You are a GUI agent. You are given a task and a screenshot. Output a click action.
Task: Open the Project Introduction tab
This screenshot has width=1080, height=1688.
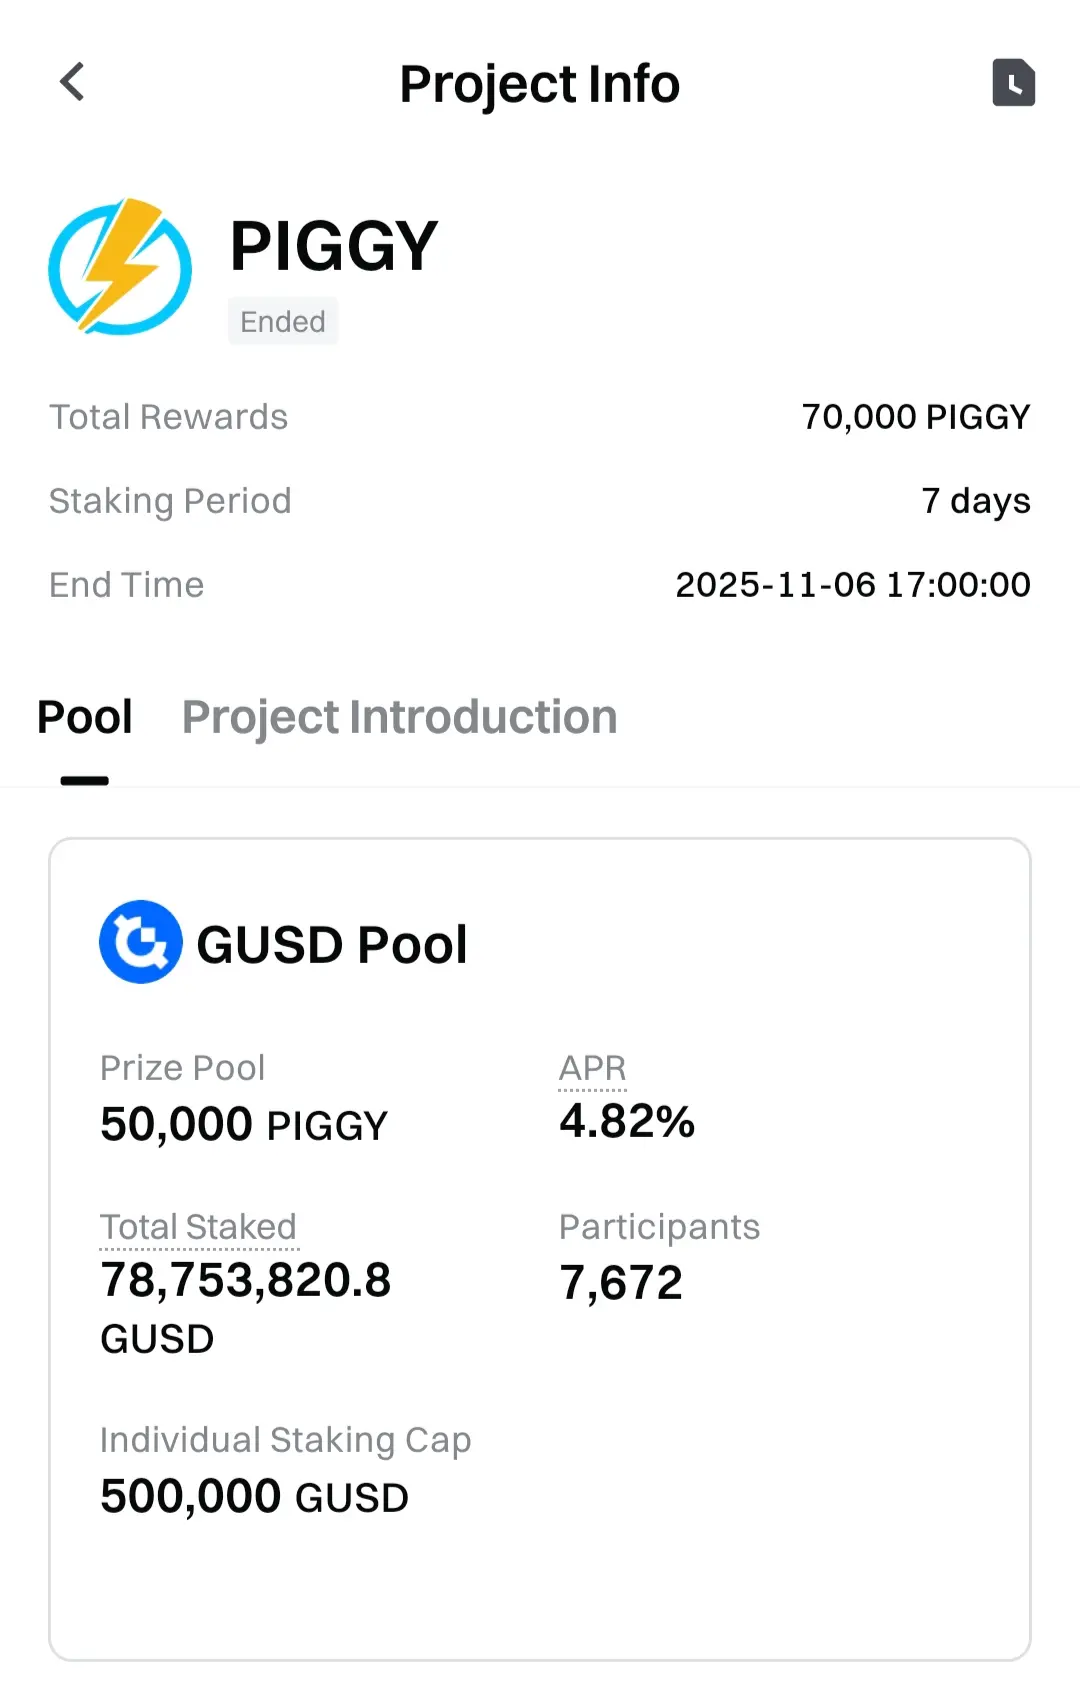coord(399,717)
